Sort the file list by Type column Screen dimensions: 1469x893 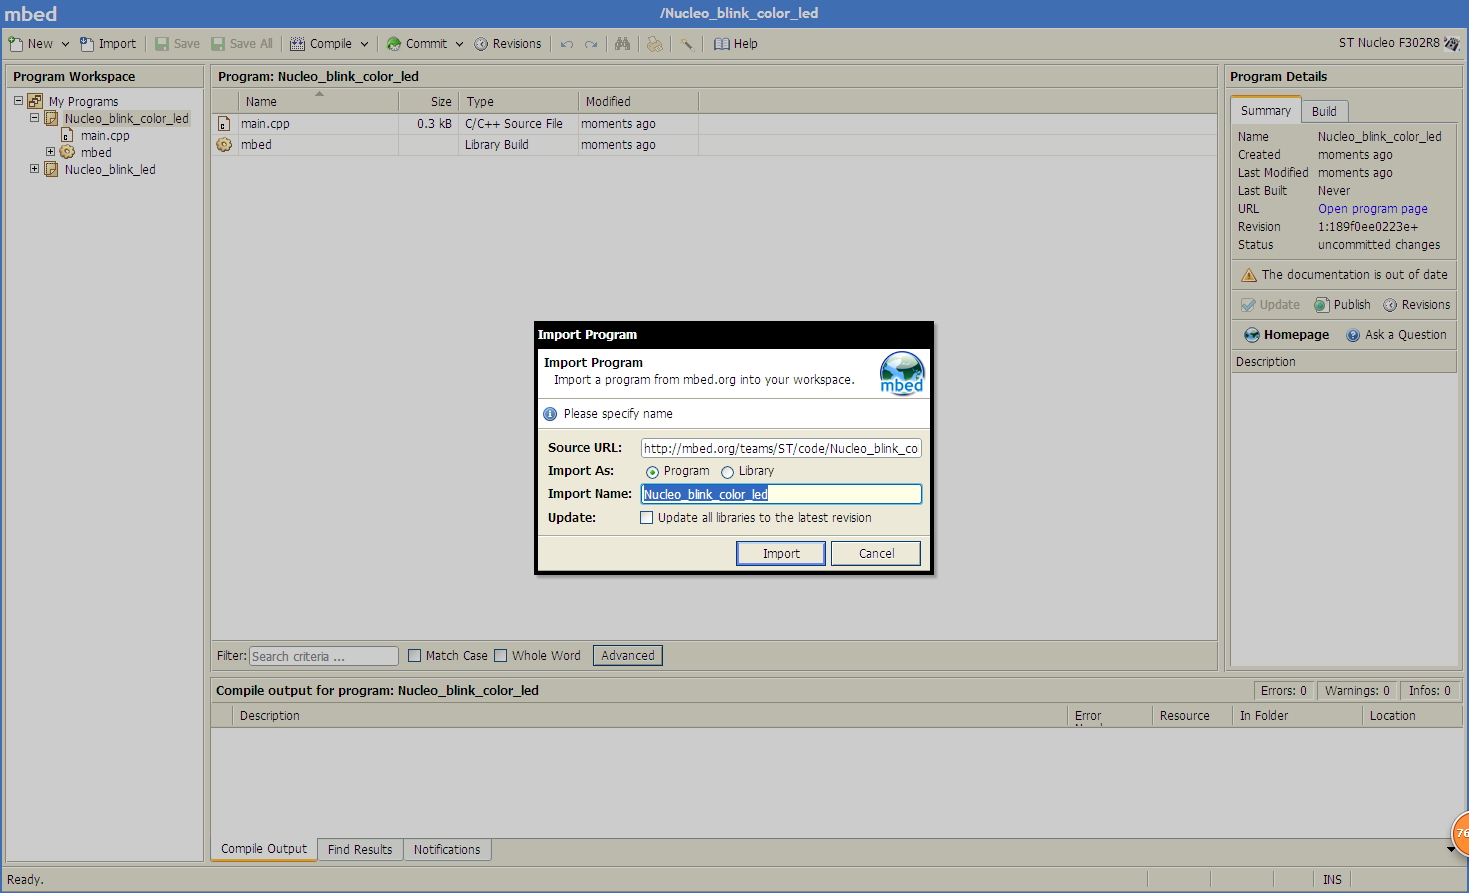[518, 102]
